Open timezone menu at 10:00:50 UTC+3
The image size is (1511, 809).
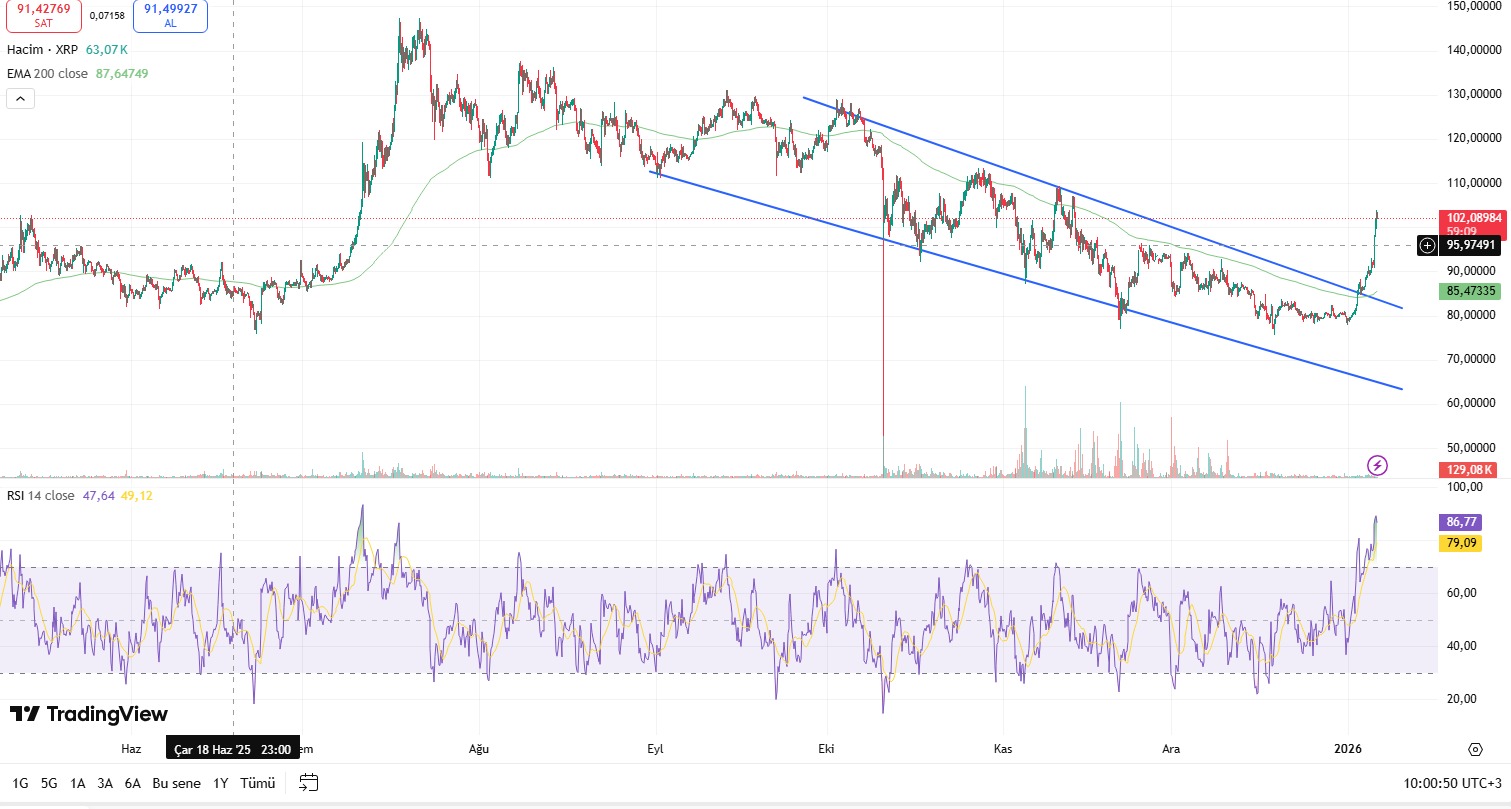coord(1452,783)
